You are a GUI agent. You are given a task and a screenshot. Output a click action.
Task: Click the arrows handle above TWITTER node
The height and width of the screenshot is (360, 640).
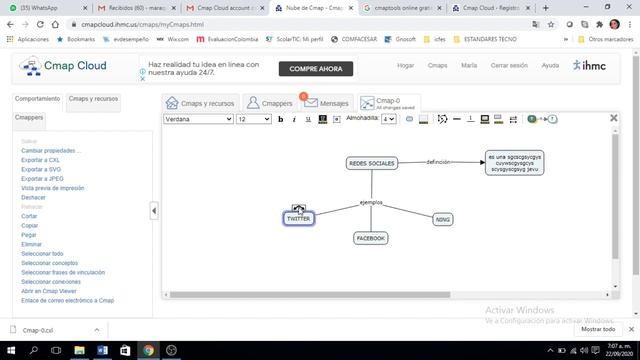click(x=299, y=208)
